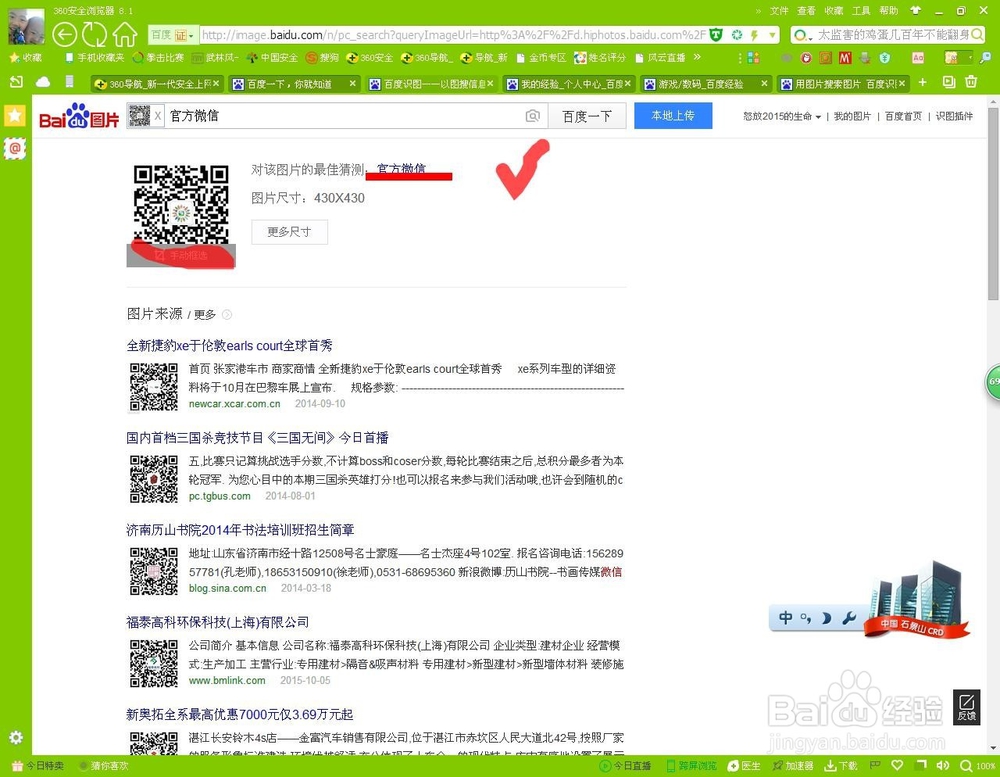Open 福泰高科环保科技(上海)有限公司 result
1000x777 pixels.
(x=217, y=622)
